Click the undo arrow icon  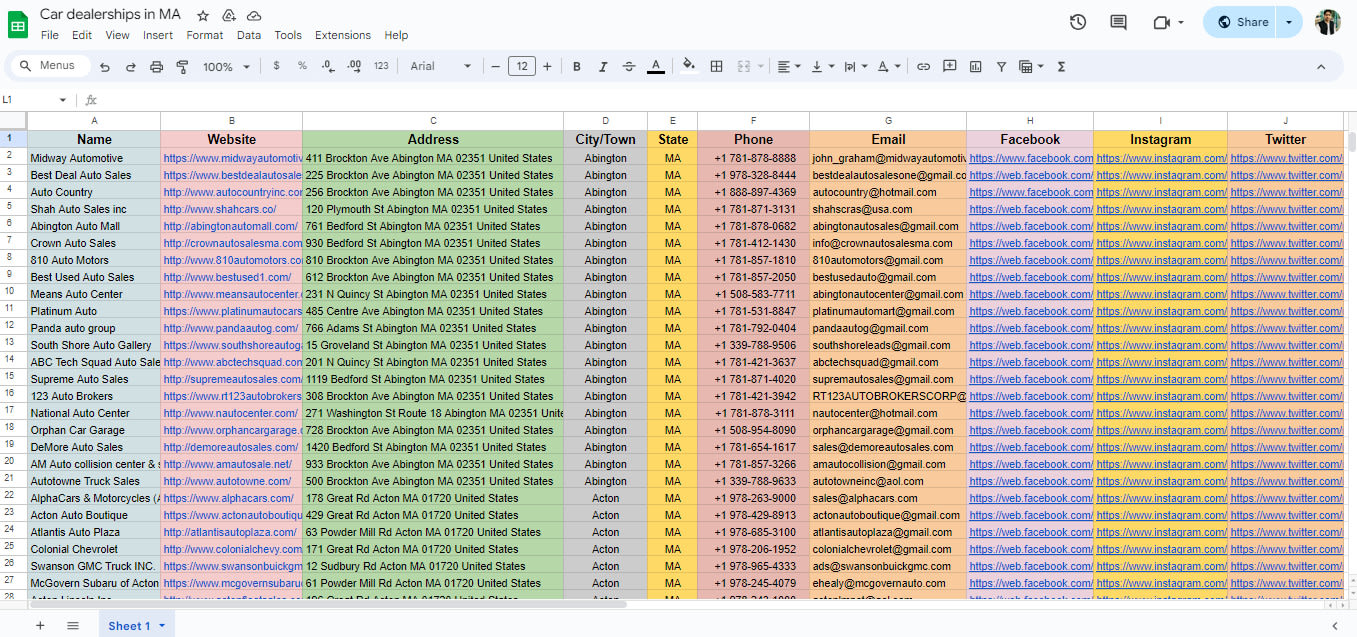(104, 67)
